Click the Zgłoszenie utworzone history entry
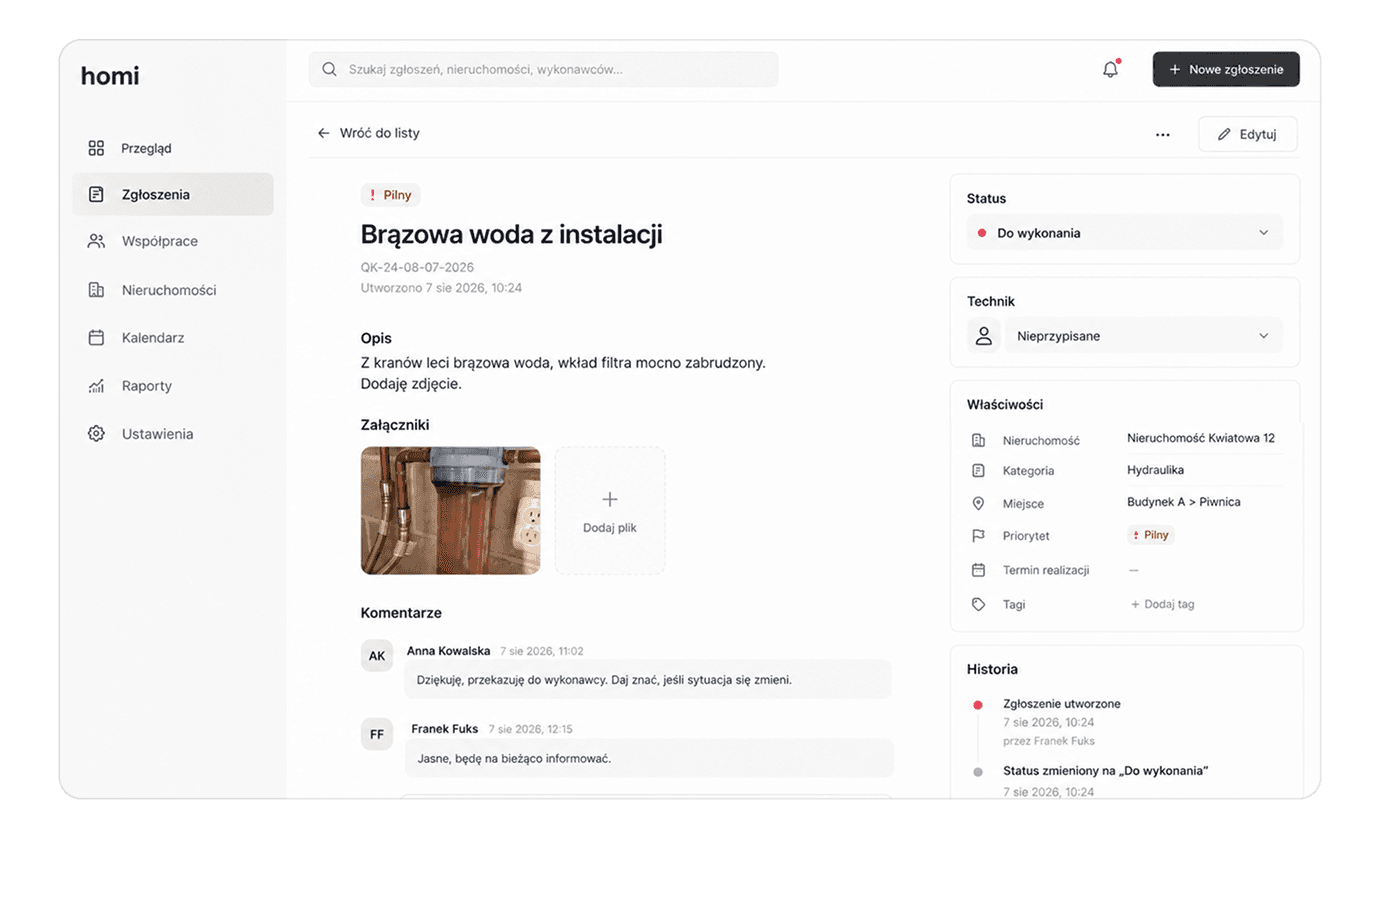Image resolution: width=1380 pixels, height=903 pixels. (x=1061, y=704)
